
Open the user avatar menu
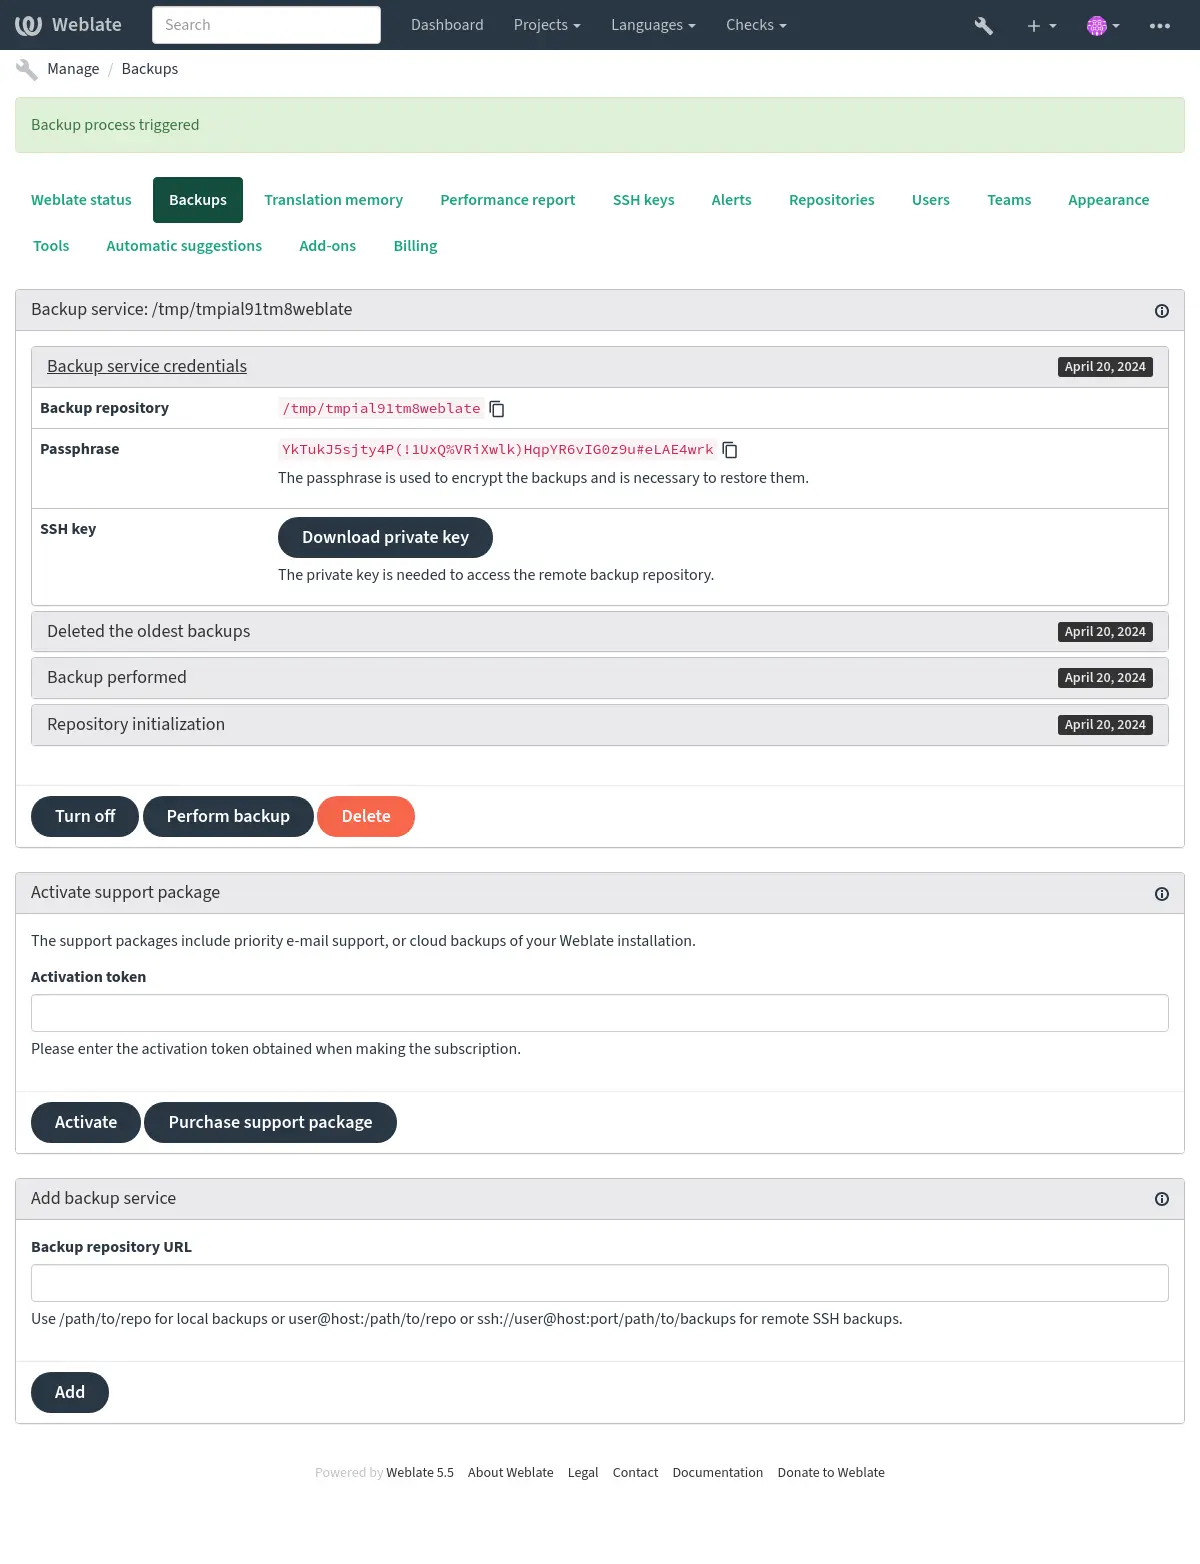pyautogui.click(x=1103, y=25)
